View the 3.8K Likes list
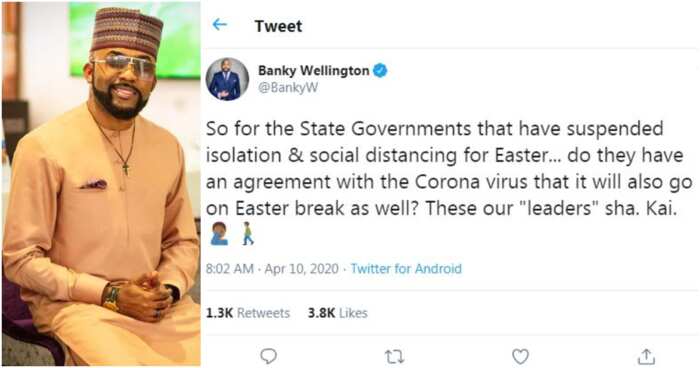Viewport: 700px width, 368px height. tap(338, 313)
